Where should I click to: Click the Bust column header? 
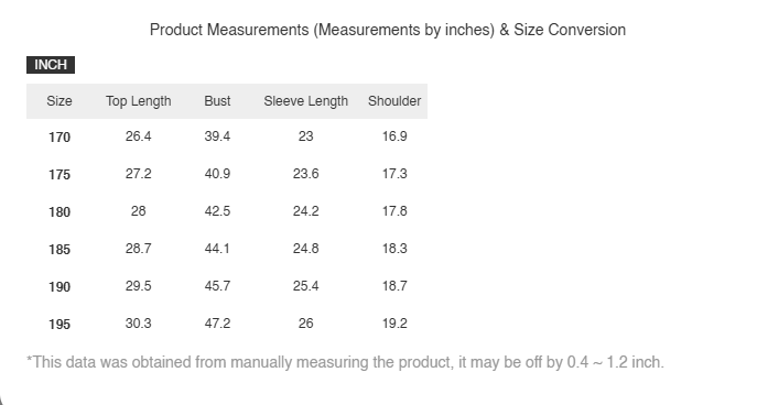217,101
